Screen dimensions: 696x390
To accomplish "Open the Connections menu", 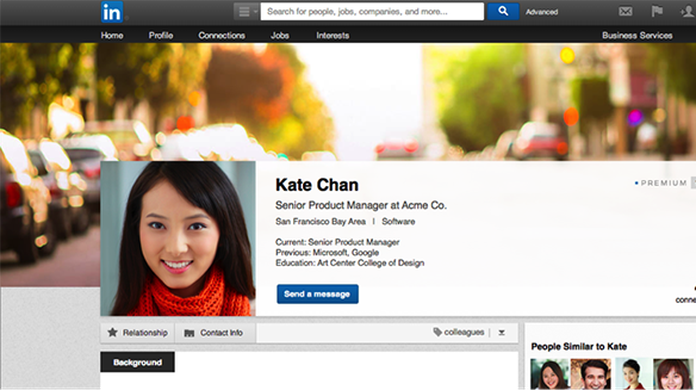I will click(221, 35).
